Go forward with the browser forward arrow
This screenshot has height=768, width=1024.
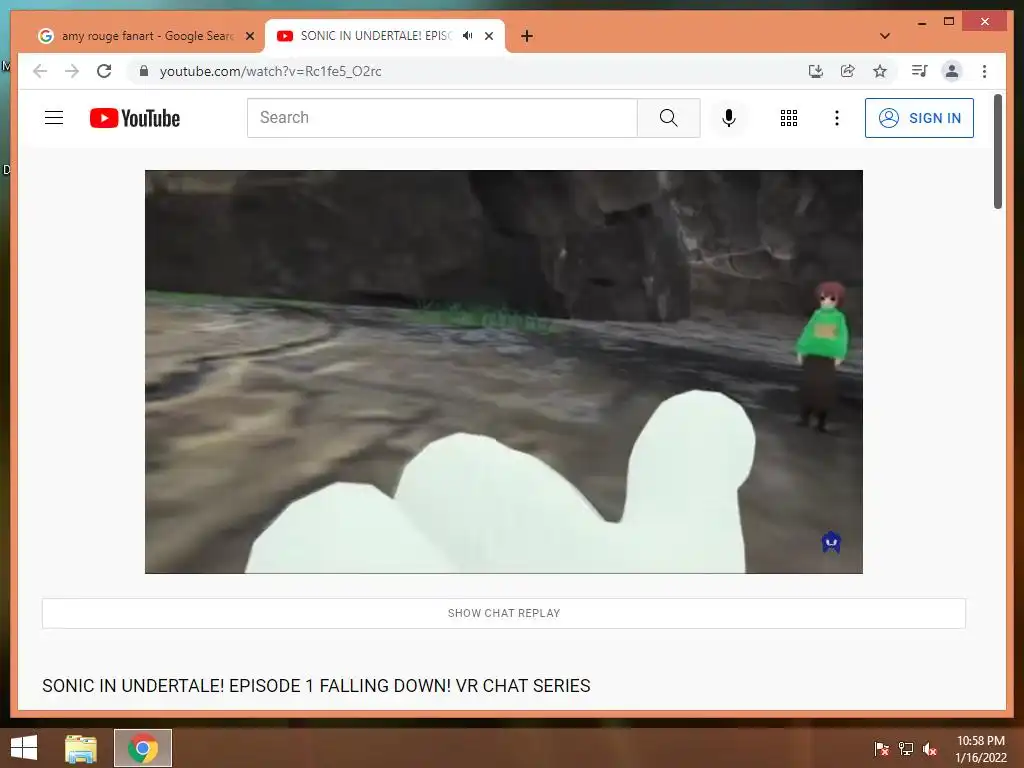tap(72, 71)
